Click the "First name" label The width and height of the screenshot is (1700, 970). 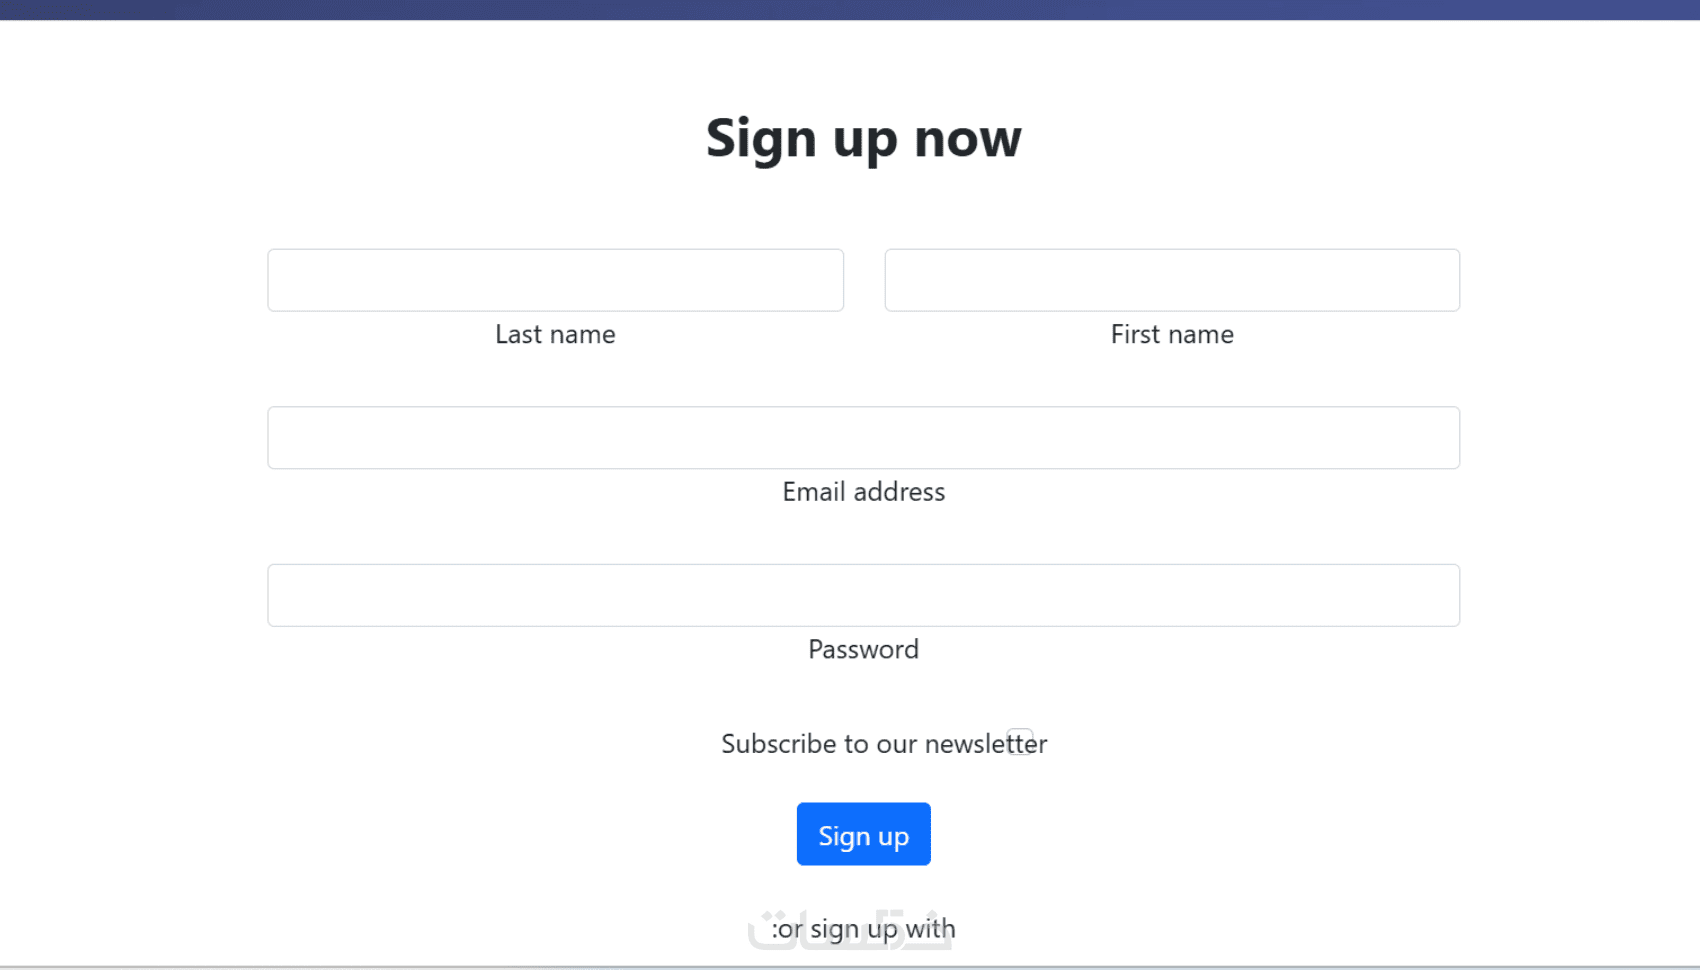coord(1172,334)
